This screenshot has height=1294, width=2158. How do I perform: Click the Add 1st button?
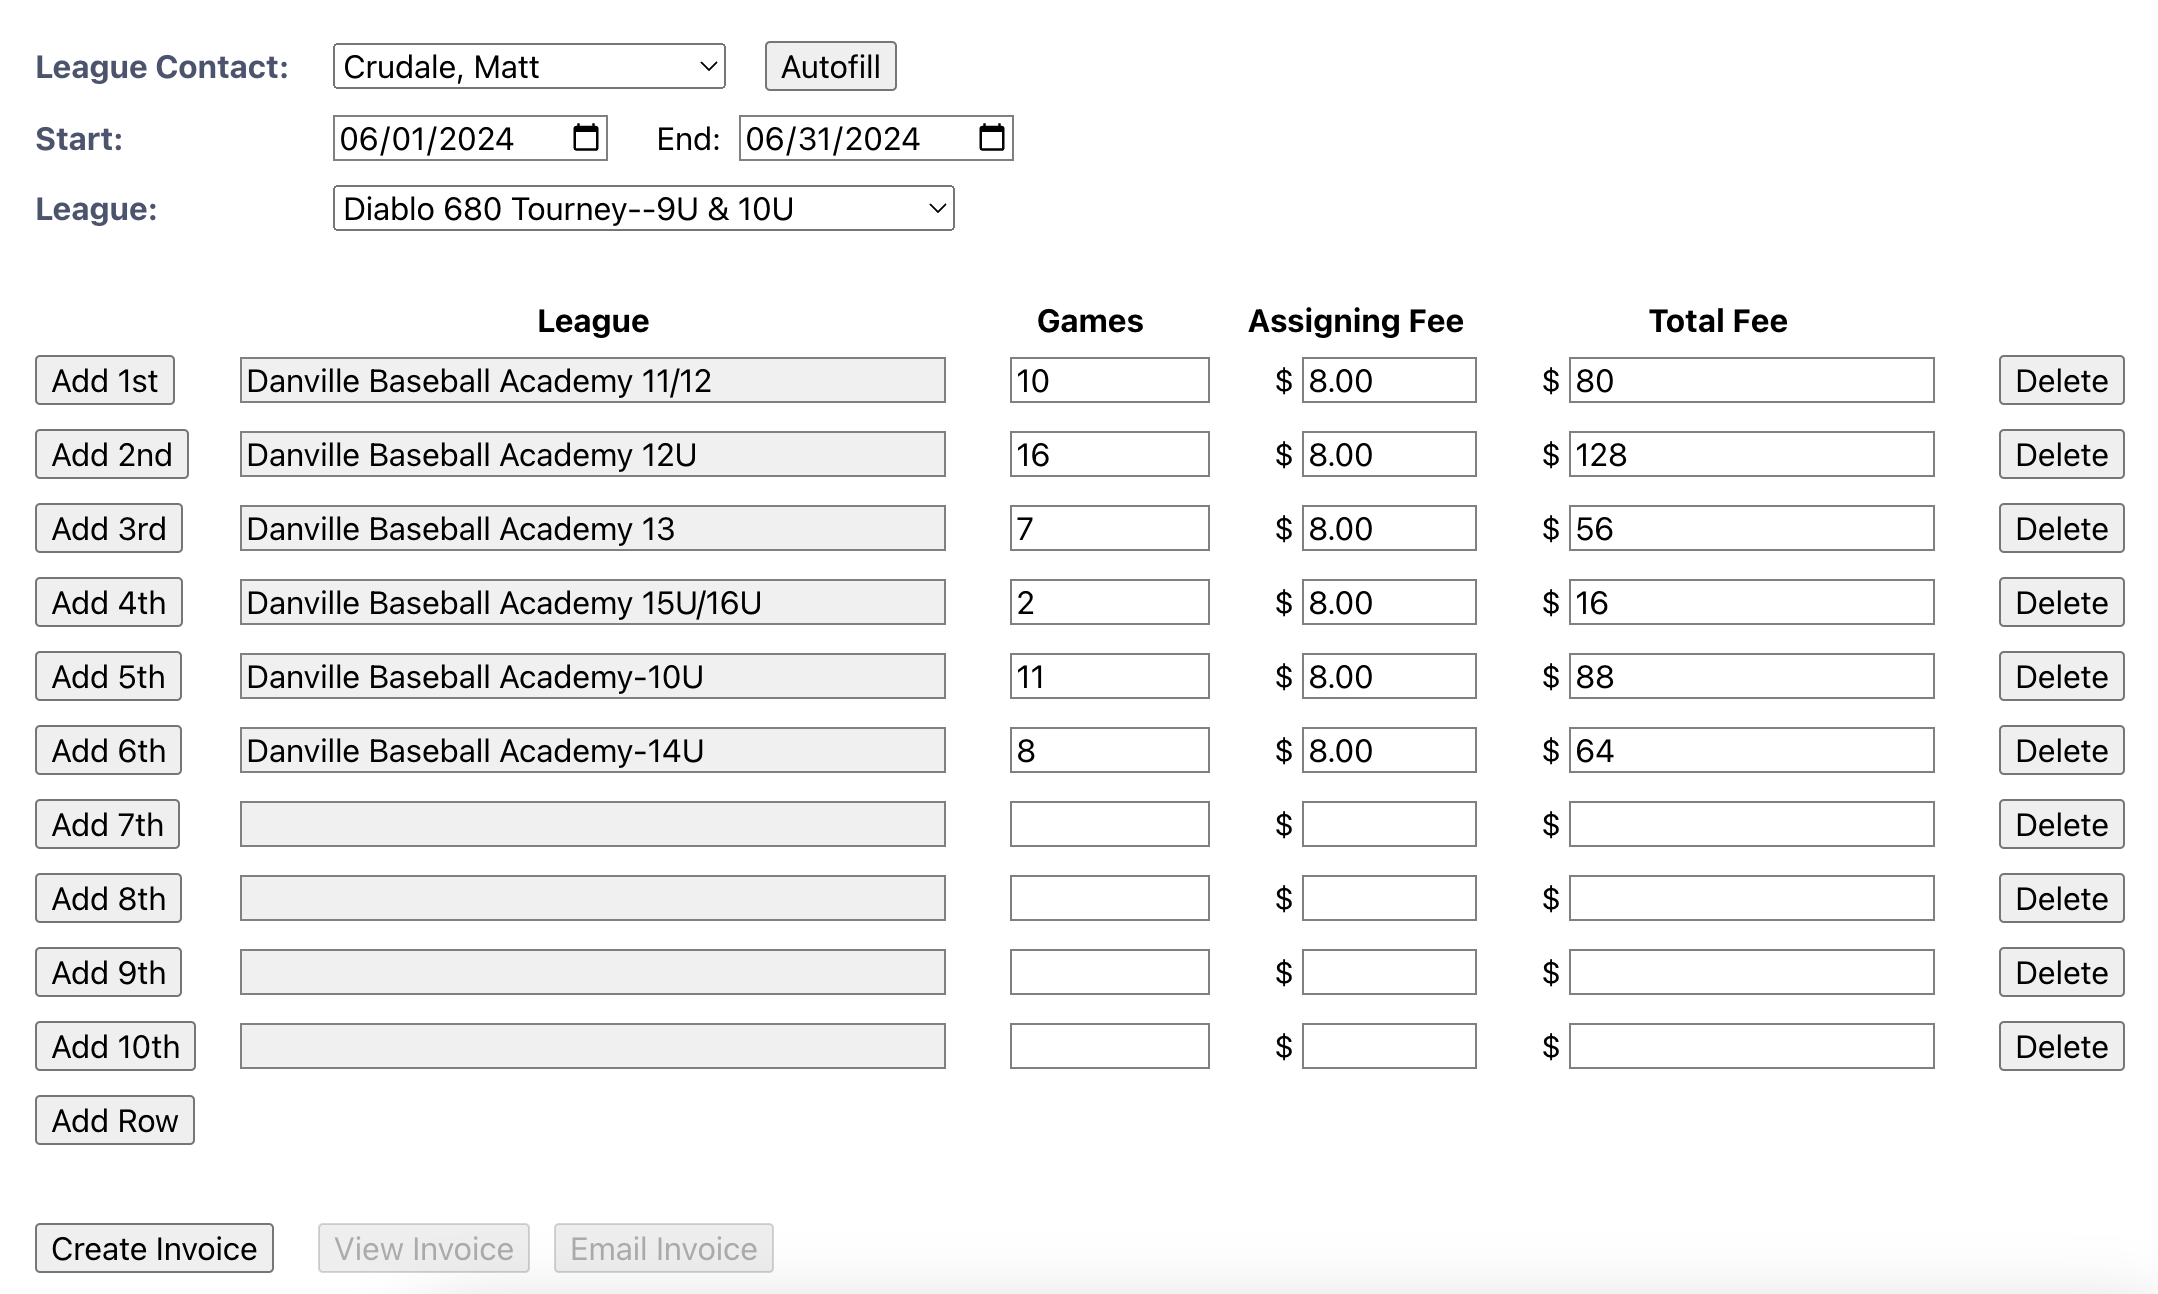(105, 380)
